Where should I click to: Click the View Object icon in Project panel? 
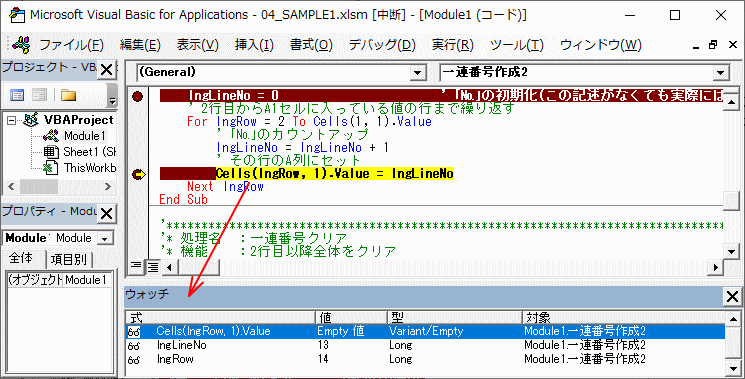[39, 95]
